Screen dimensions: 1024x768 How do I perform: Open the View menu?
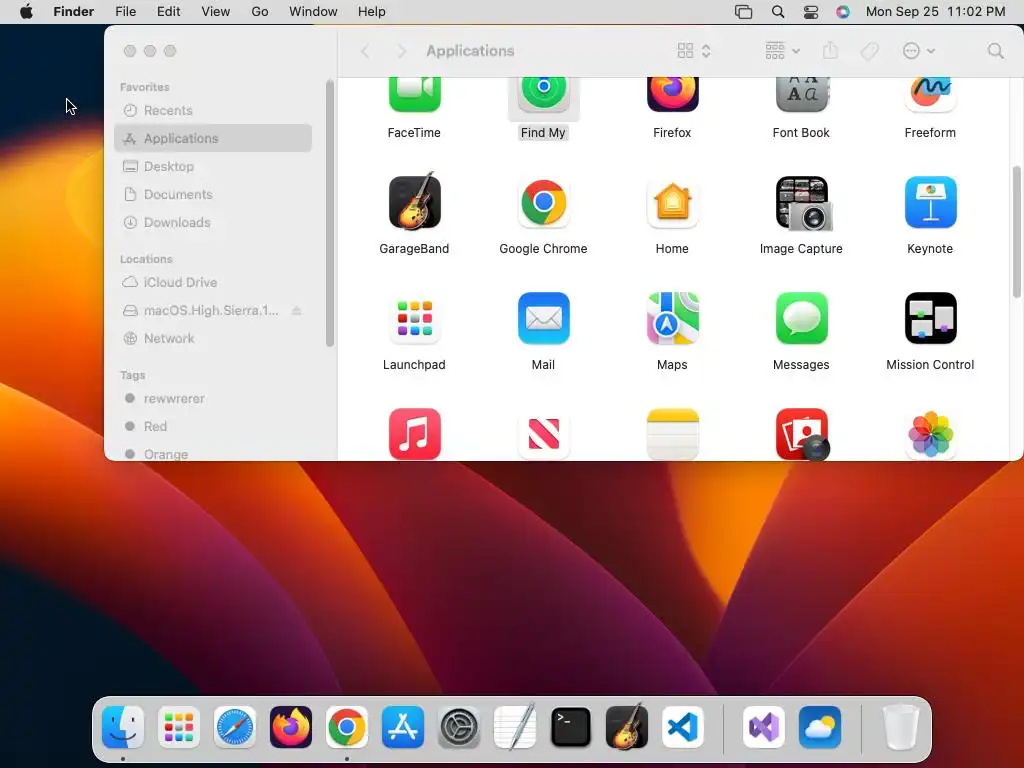pos(216,12)
